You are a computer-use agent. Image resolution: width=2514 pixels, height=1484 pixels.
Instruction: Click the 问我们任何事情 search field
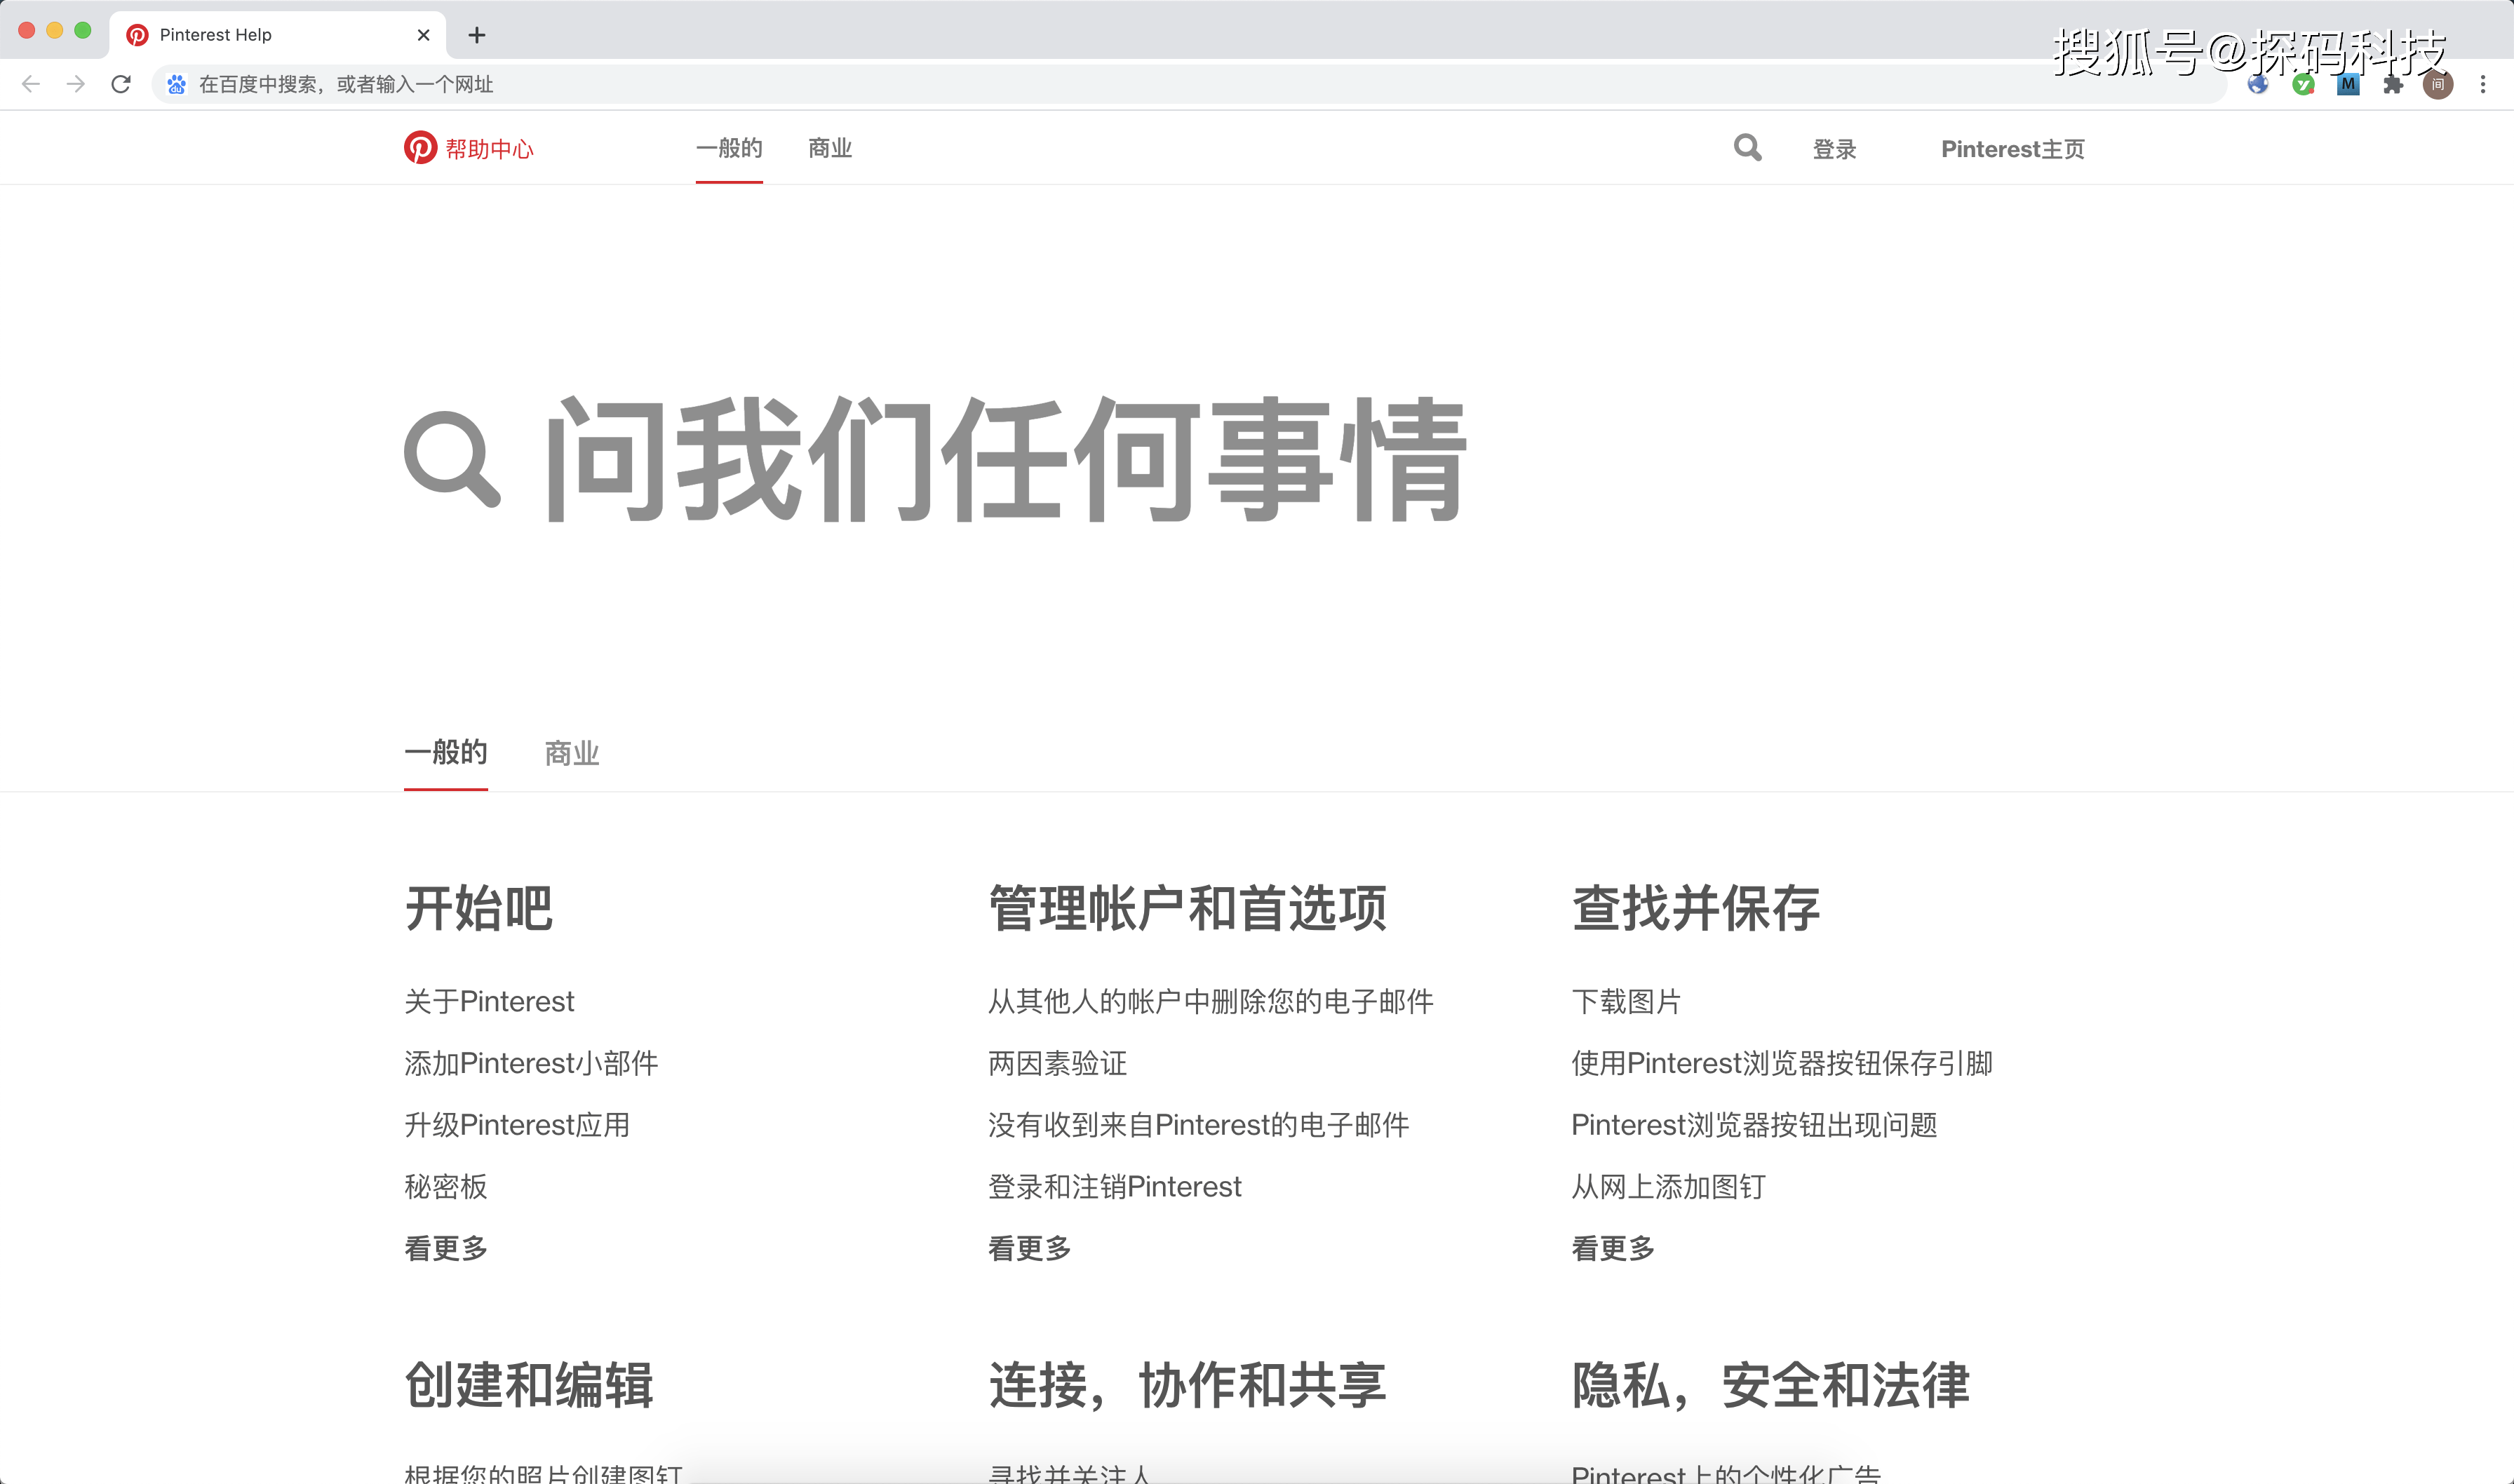1005,459
